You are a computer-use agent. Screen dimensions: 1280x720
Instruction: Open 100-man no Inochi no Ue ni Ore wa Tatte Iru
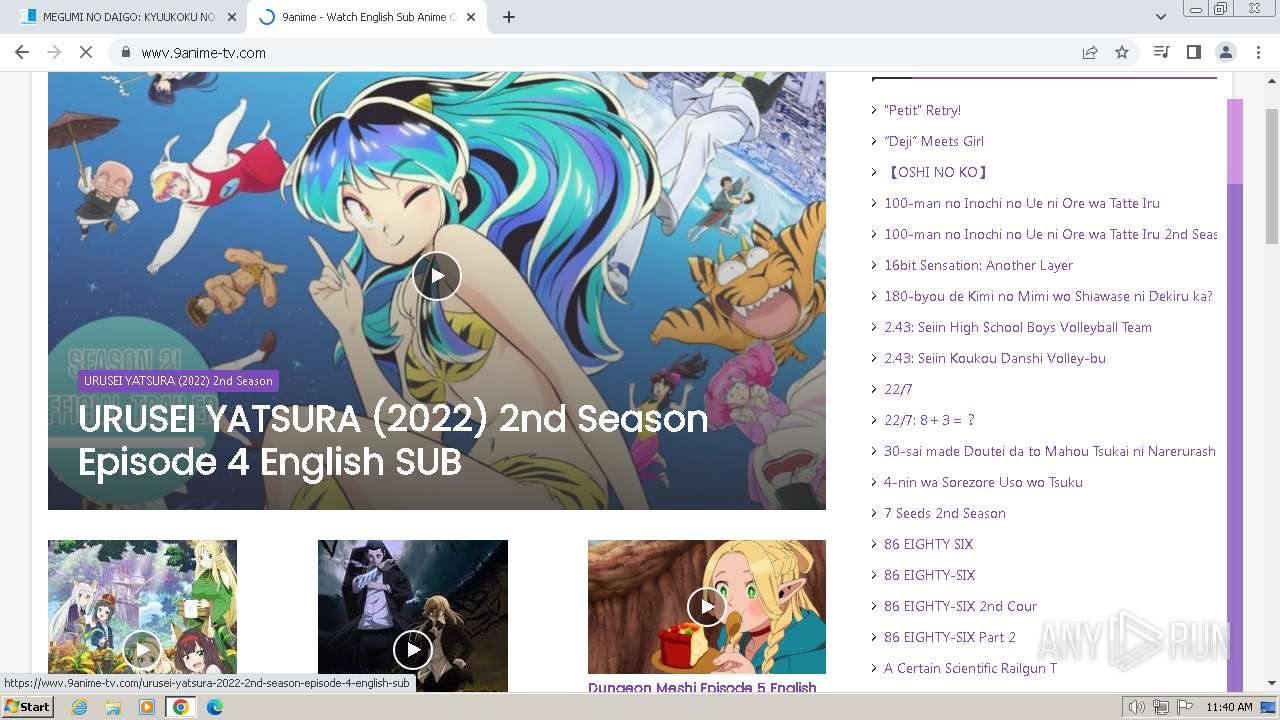[x=1022, y=203]
